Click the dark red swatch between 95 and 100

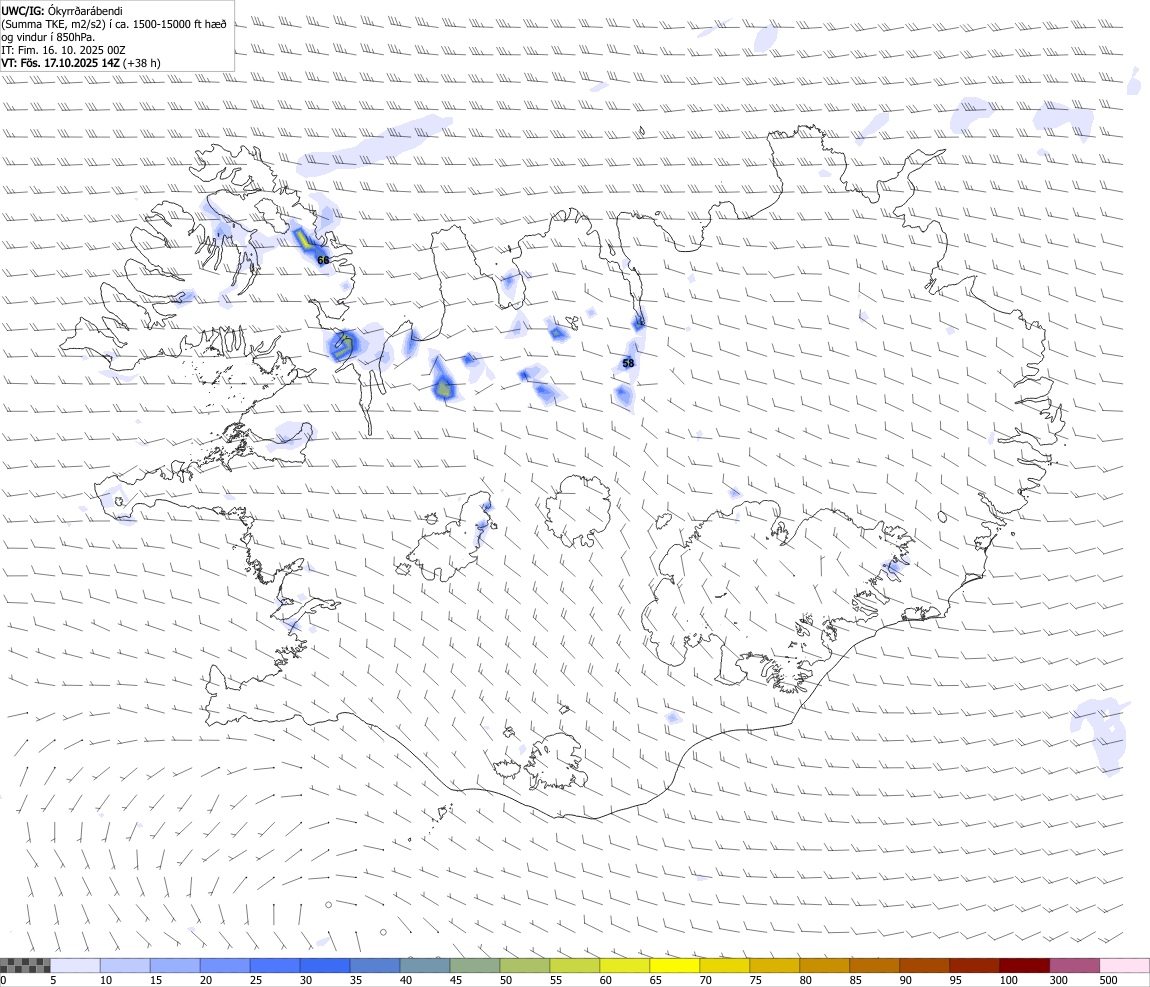[x=974, y=965]
